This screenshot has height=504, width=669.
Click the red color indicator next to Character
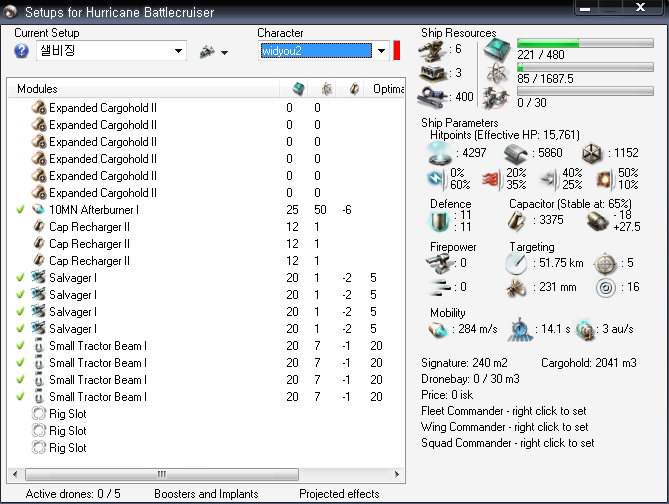[397, 50]
